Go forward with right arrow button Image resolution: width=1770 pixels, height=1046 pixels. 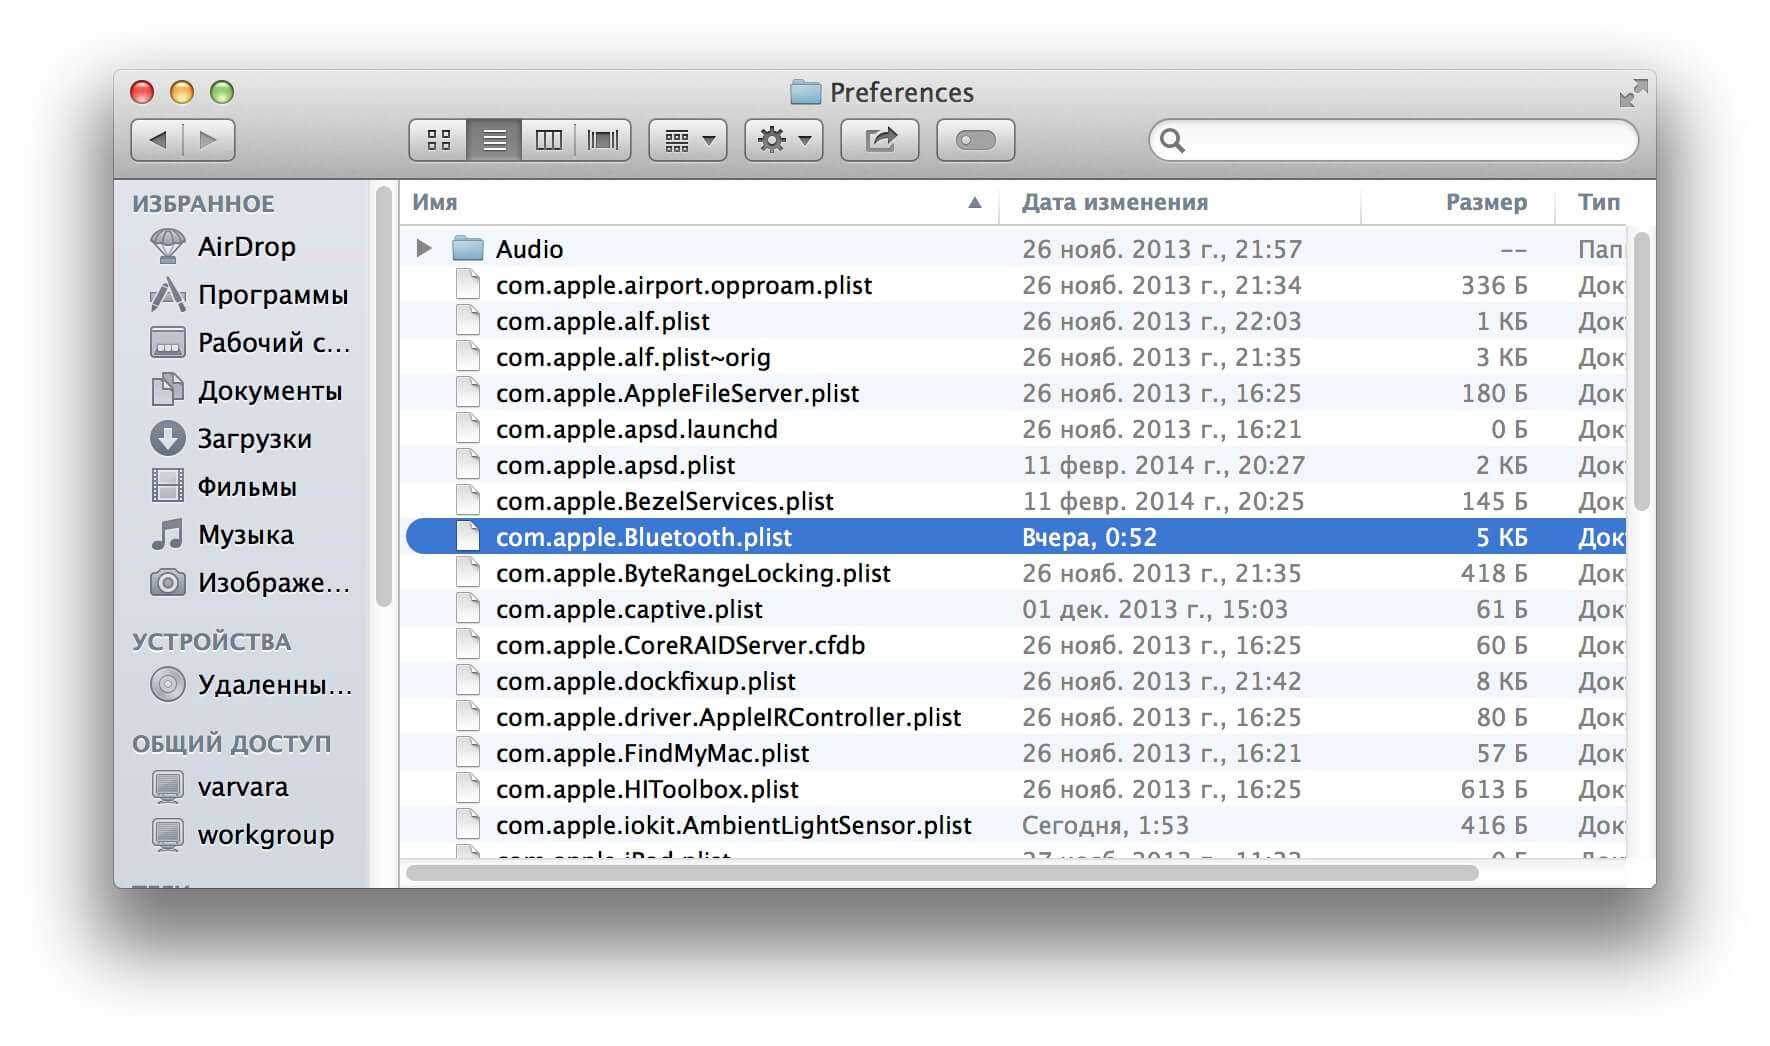(209, 140)
